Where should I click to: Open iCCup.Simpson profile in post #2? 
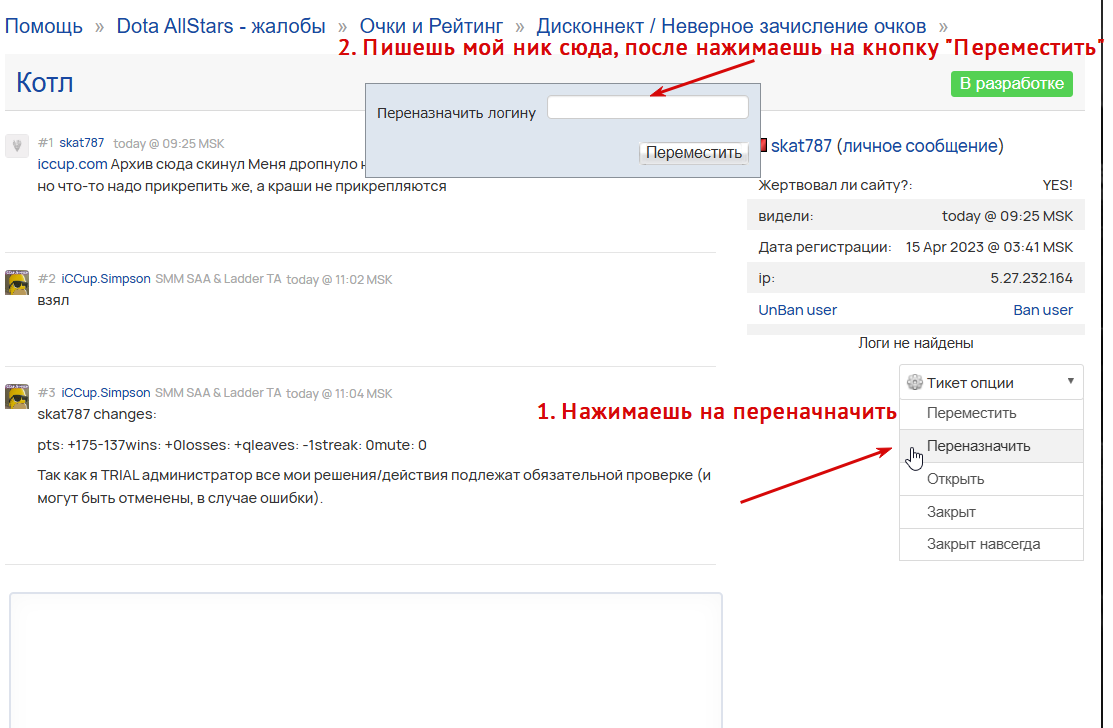pyautogui.click(x=106, y=279)
